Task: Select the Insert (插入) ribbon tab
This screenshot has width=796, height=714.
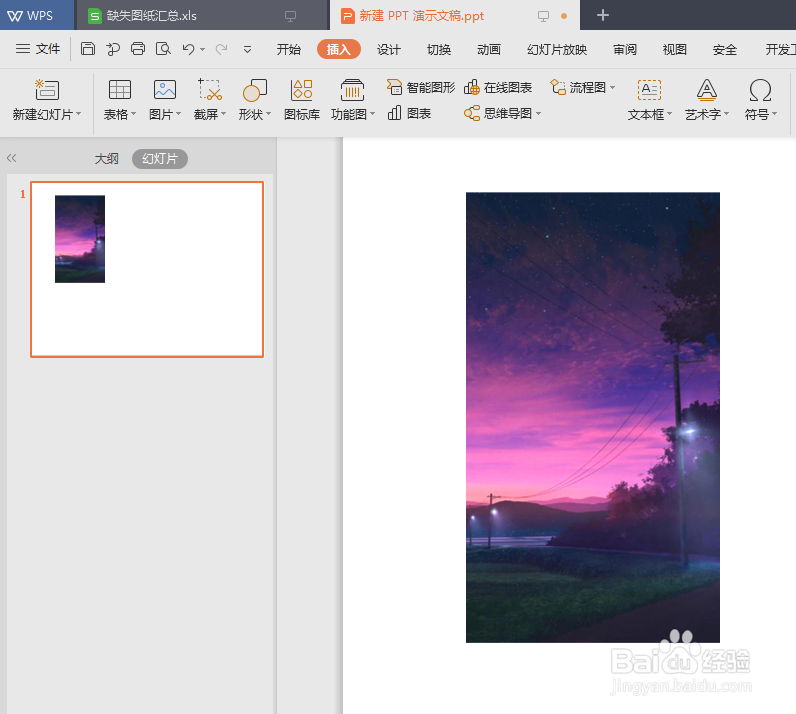Action: point(339,49)
